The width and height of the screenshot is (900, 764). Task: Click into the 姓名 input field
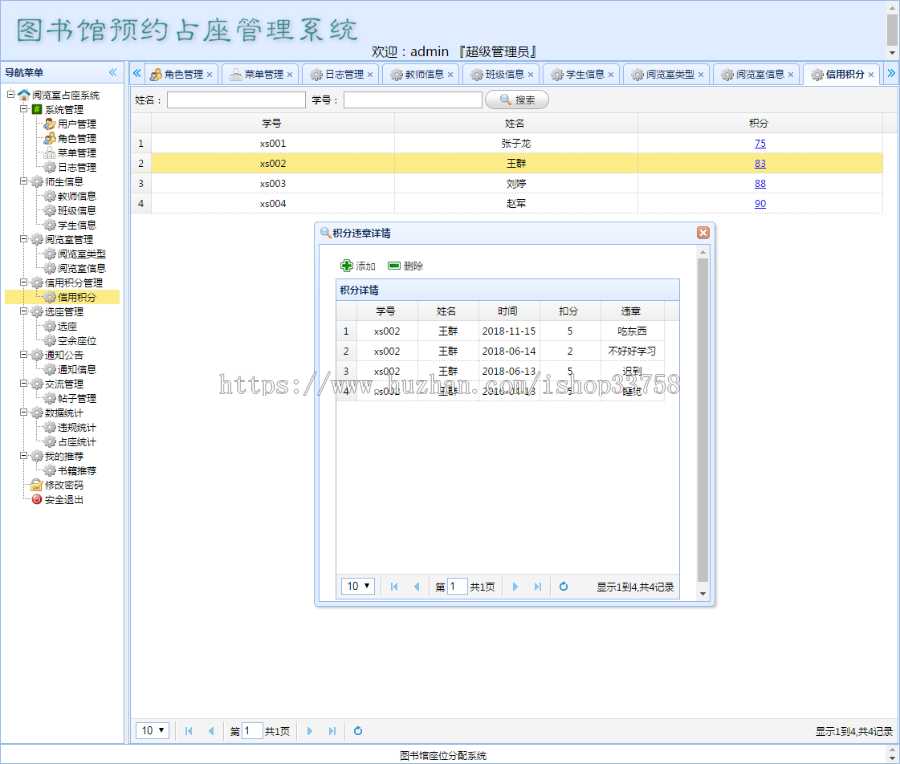[x=235, y=100]
